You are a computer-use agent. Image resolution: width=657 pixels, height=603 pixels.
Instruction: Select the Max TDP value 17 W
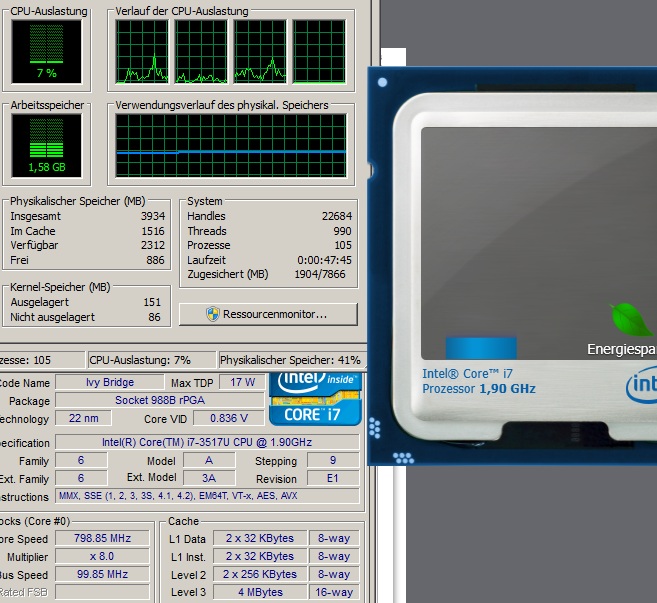[243, 382]
